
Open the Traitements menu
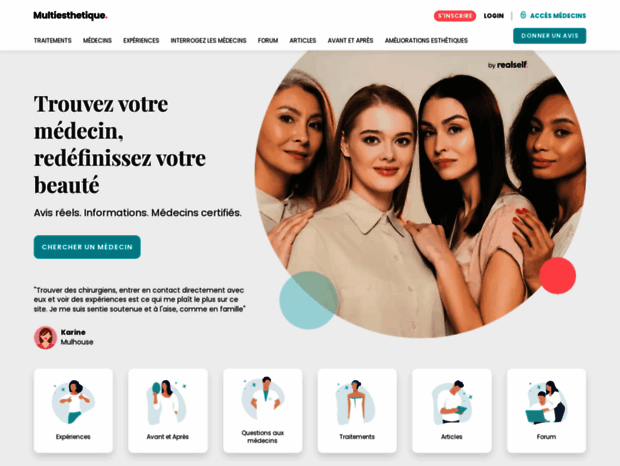pos(53,40)
